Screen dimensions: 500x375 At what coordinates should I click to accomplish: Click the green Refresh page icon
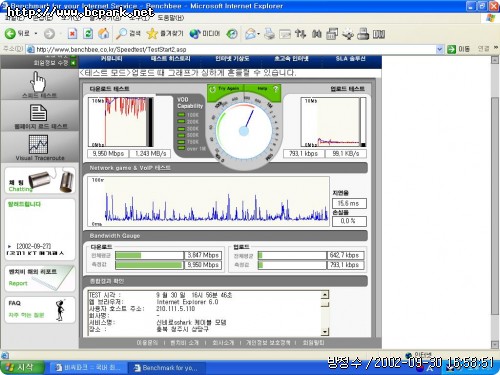point(88,34)
